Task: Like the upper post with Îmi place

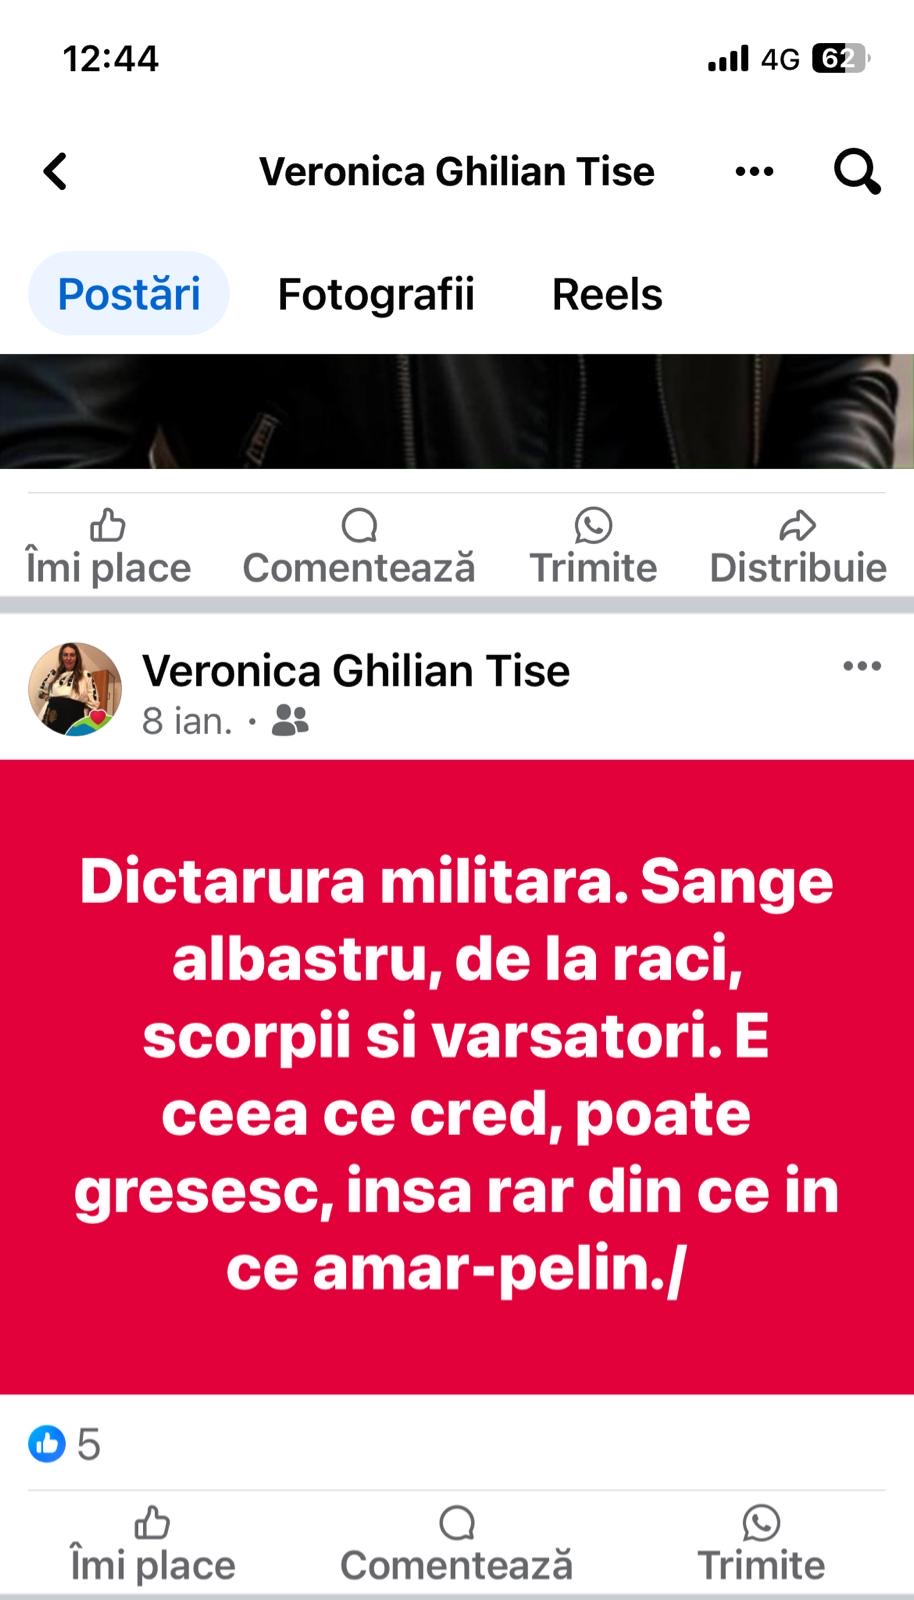Action: point(108,547)
